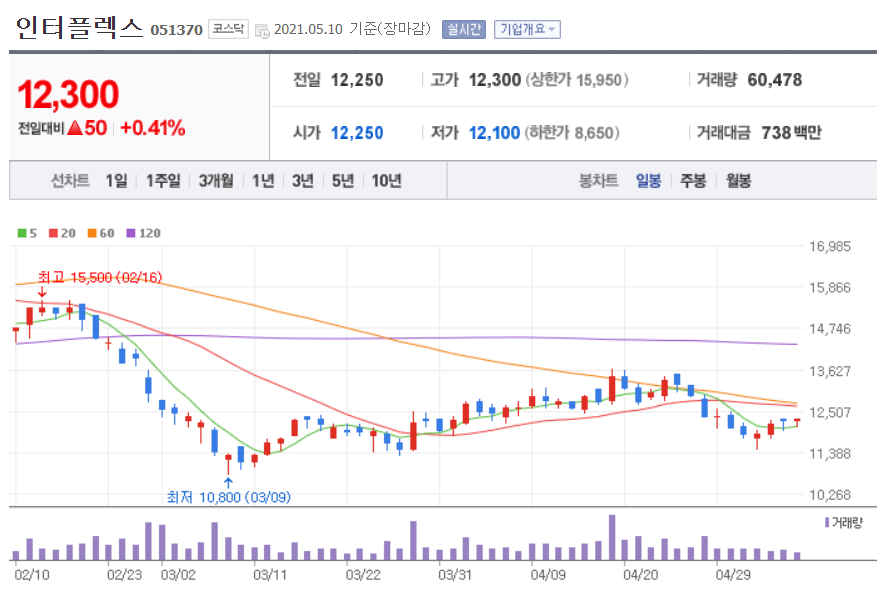Switch to 주봉 weekly candle chart

click(693, 181)
